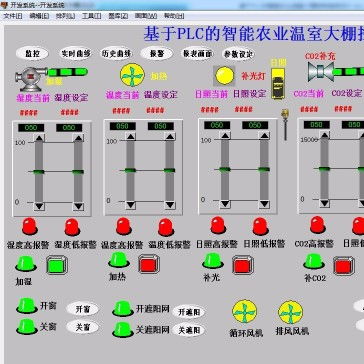
Task: Open the 文件[F] menu
Action: click(13, 16)
